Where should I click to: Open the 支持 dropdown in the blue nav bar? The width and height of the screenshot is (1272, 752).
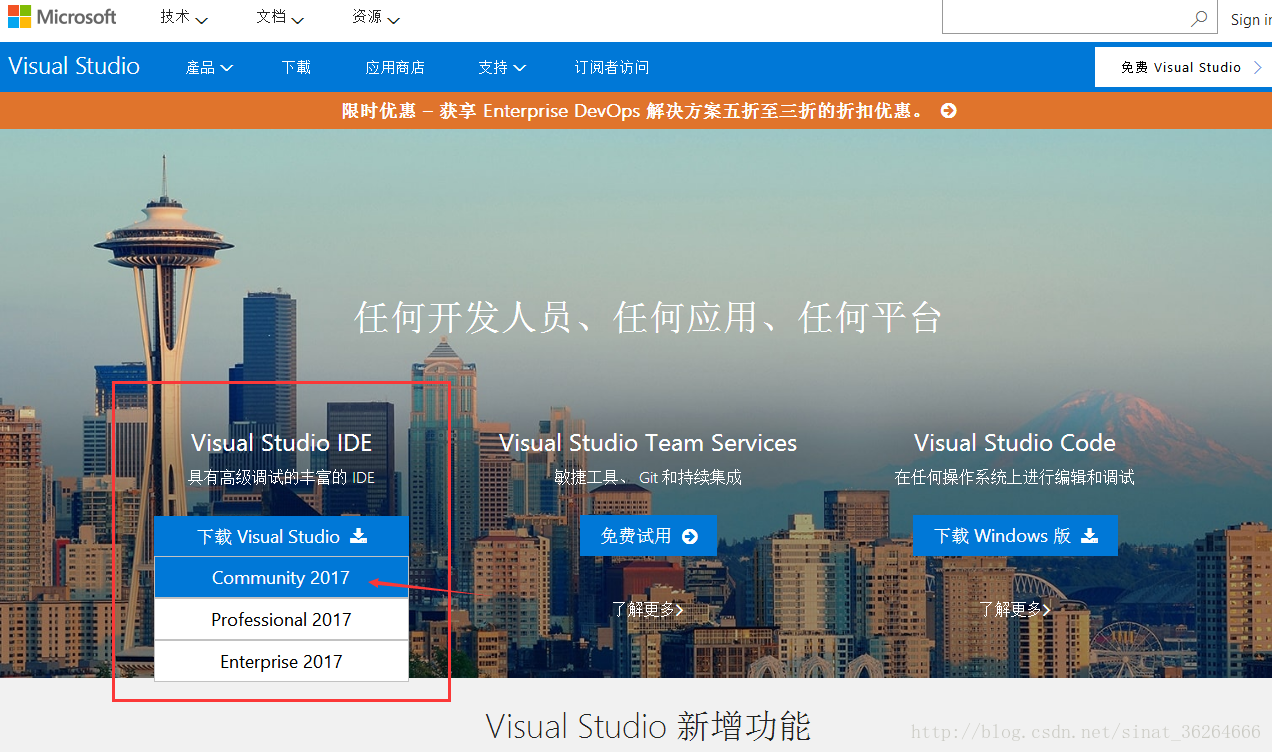tap(501, 67)
